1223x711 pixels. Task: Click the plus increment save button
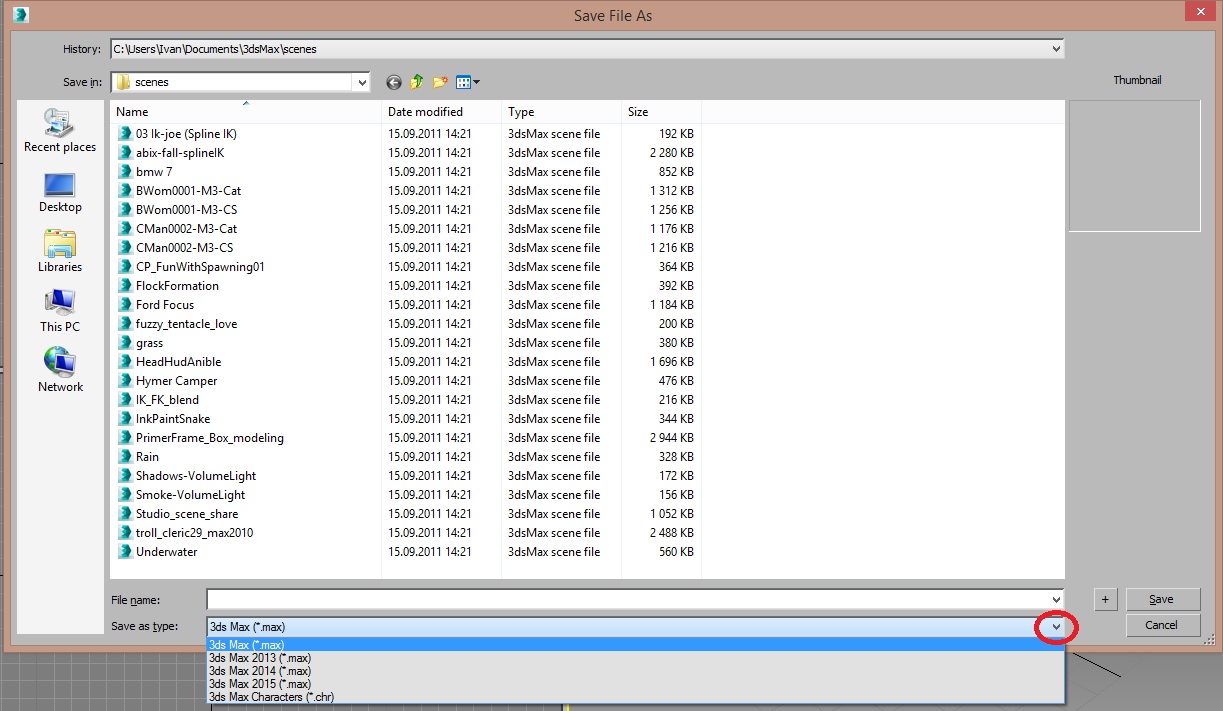click(x=1106, y=599)
